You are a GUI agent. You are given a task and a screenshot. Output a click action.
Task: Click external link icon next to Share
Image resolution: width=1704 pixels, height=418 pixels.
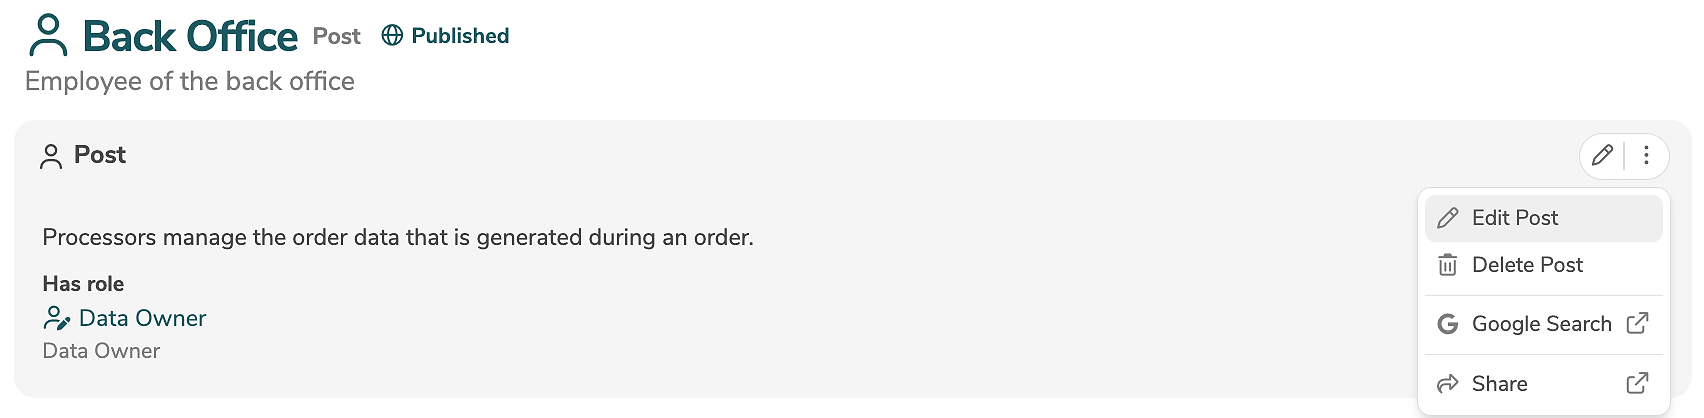(x=1637, y=384)
